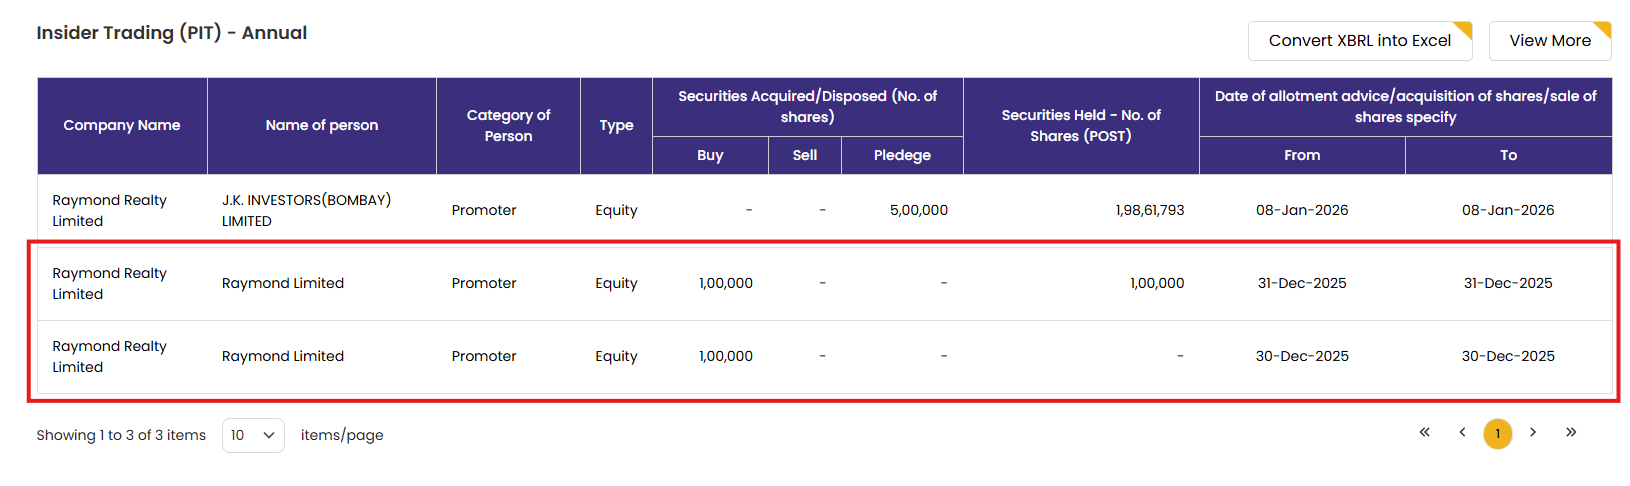
Task: Click Securities Held (POST) column header
Action: click(1081, 126)
